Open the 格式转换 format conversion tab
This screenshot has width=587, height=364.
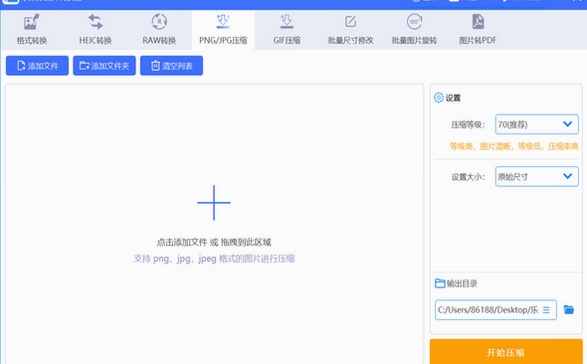pyautogui.click(x=32, y=30)
